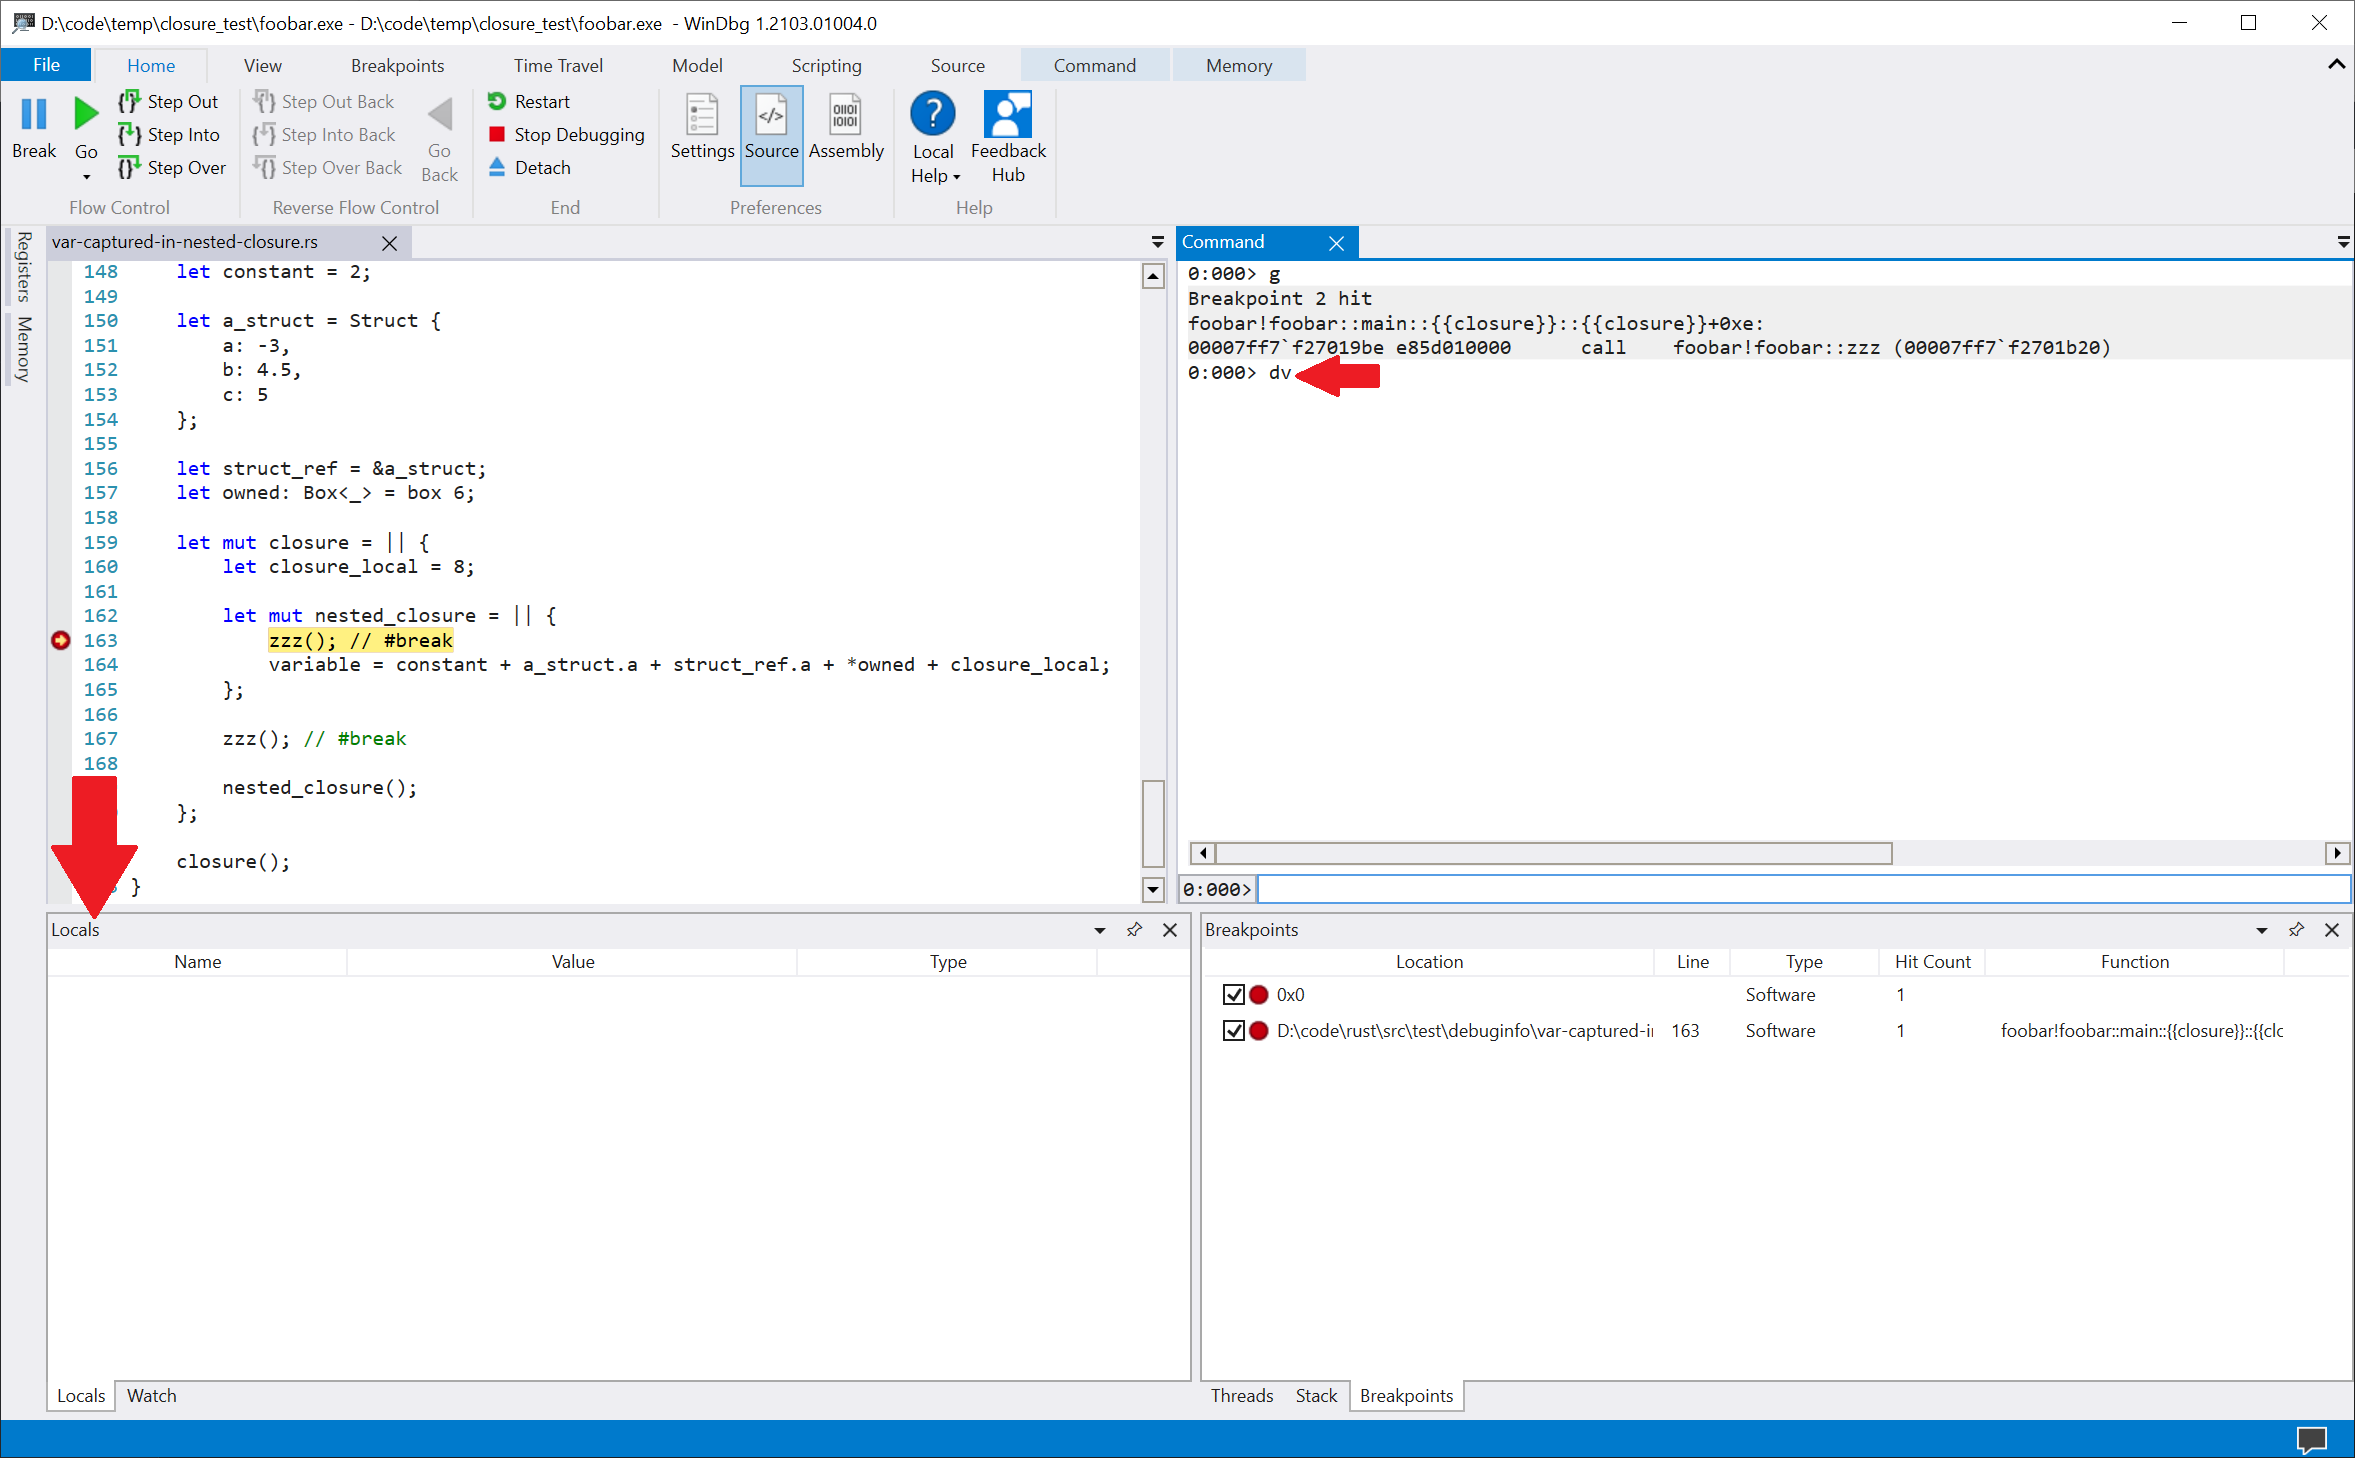Click the Function column header
The width and height of the screenshot is (2355, 1458).
pos(2134,961)
